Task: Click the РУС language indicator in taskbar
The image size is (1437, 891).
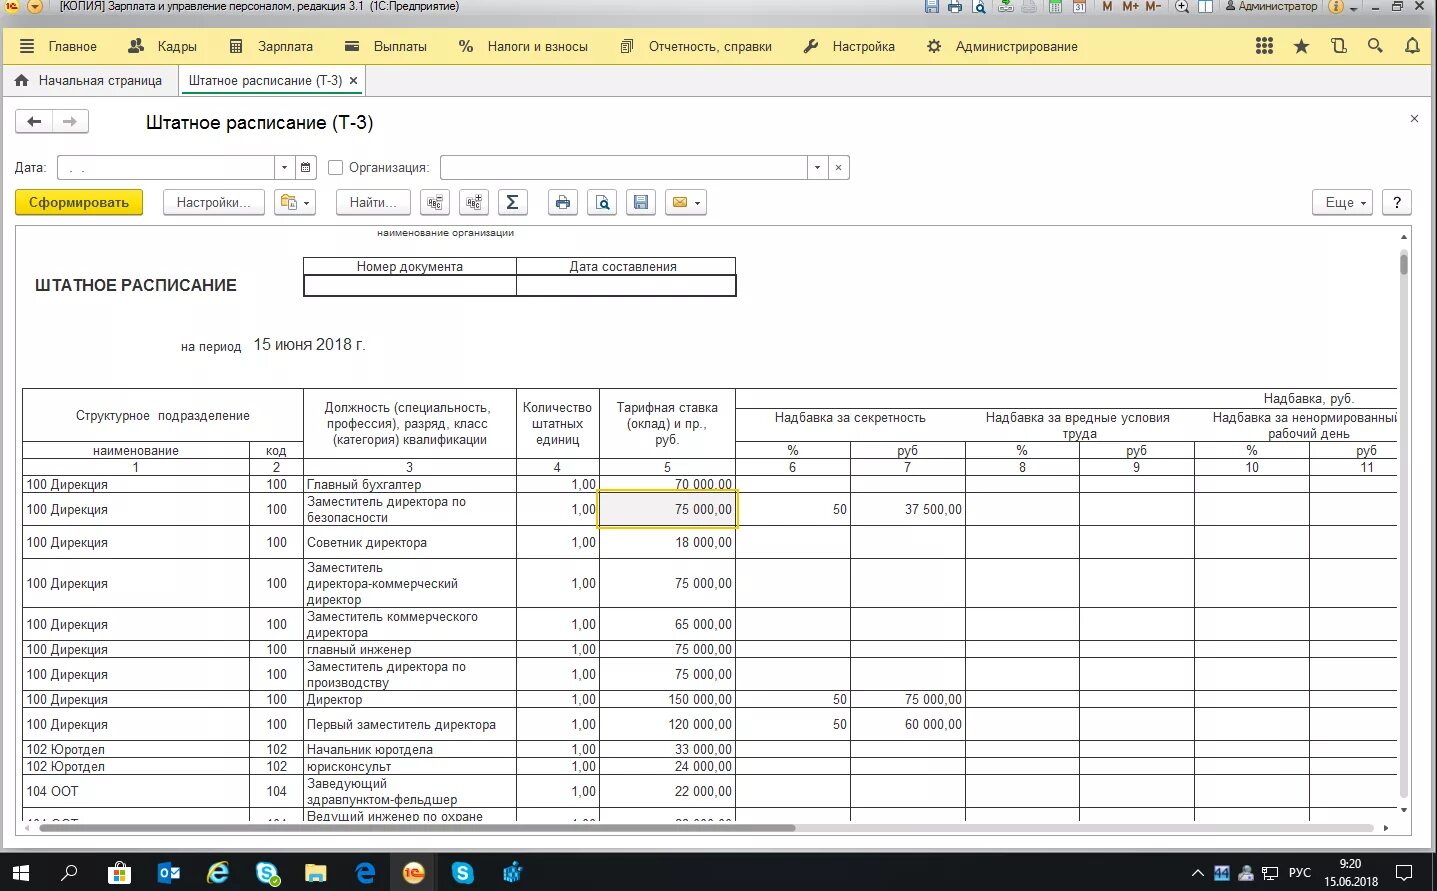Action: coord(1299,872)
